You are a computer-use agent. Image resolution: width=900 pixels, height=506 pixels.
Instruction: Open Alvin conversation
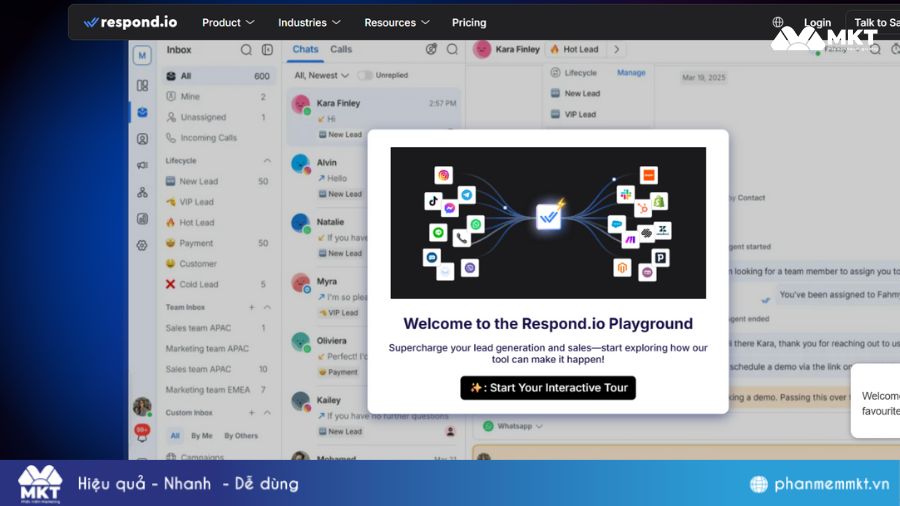[328, 177]
